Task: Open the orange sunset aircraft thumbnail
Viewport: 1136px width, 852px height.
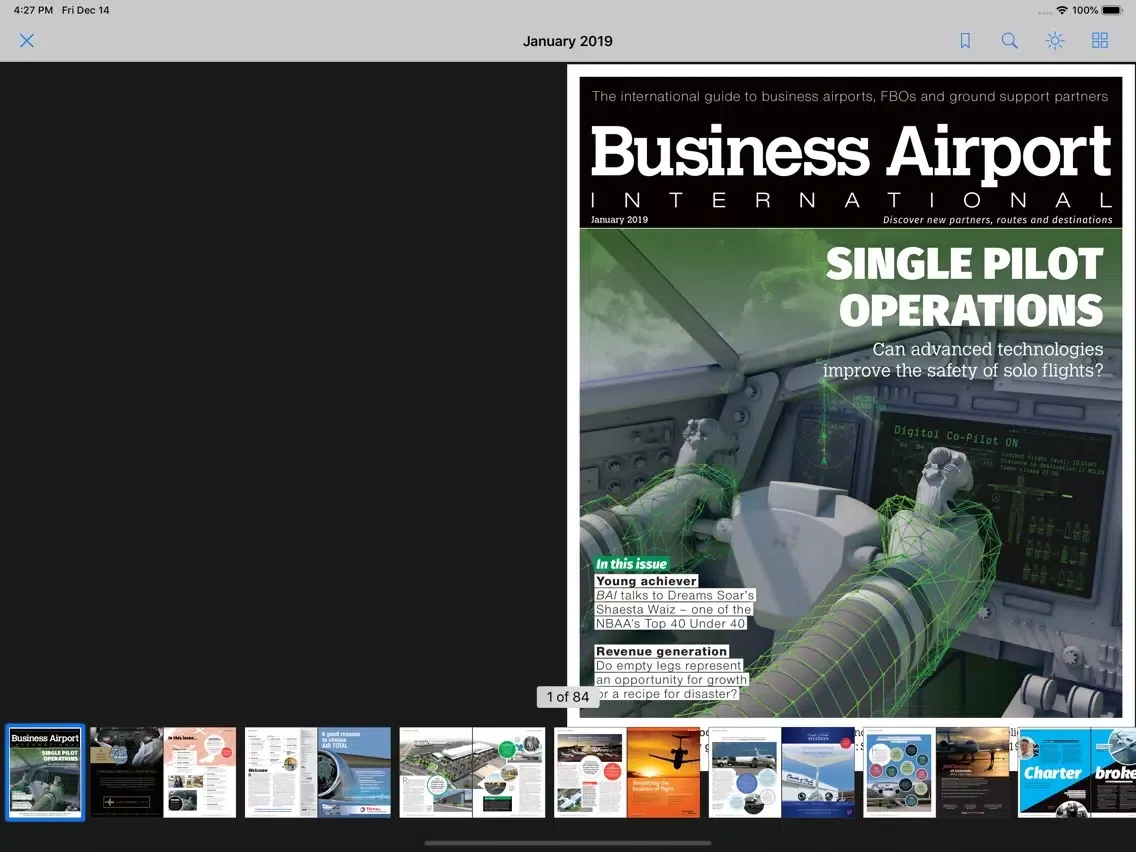Action: (664, 772)
